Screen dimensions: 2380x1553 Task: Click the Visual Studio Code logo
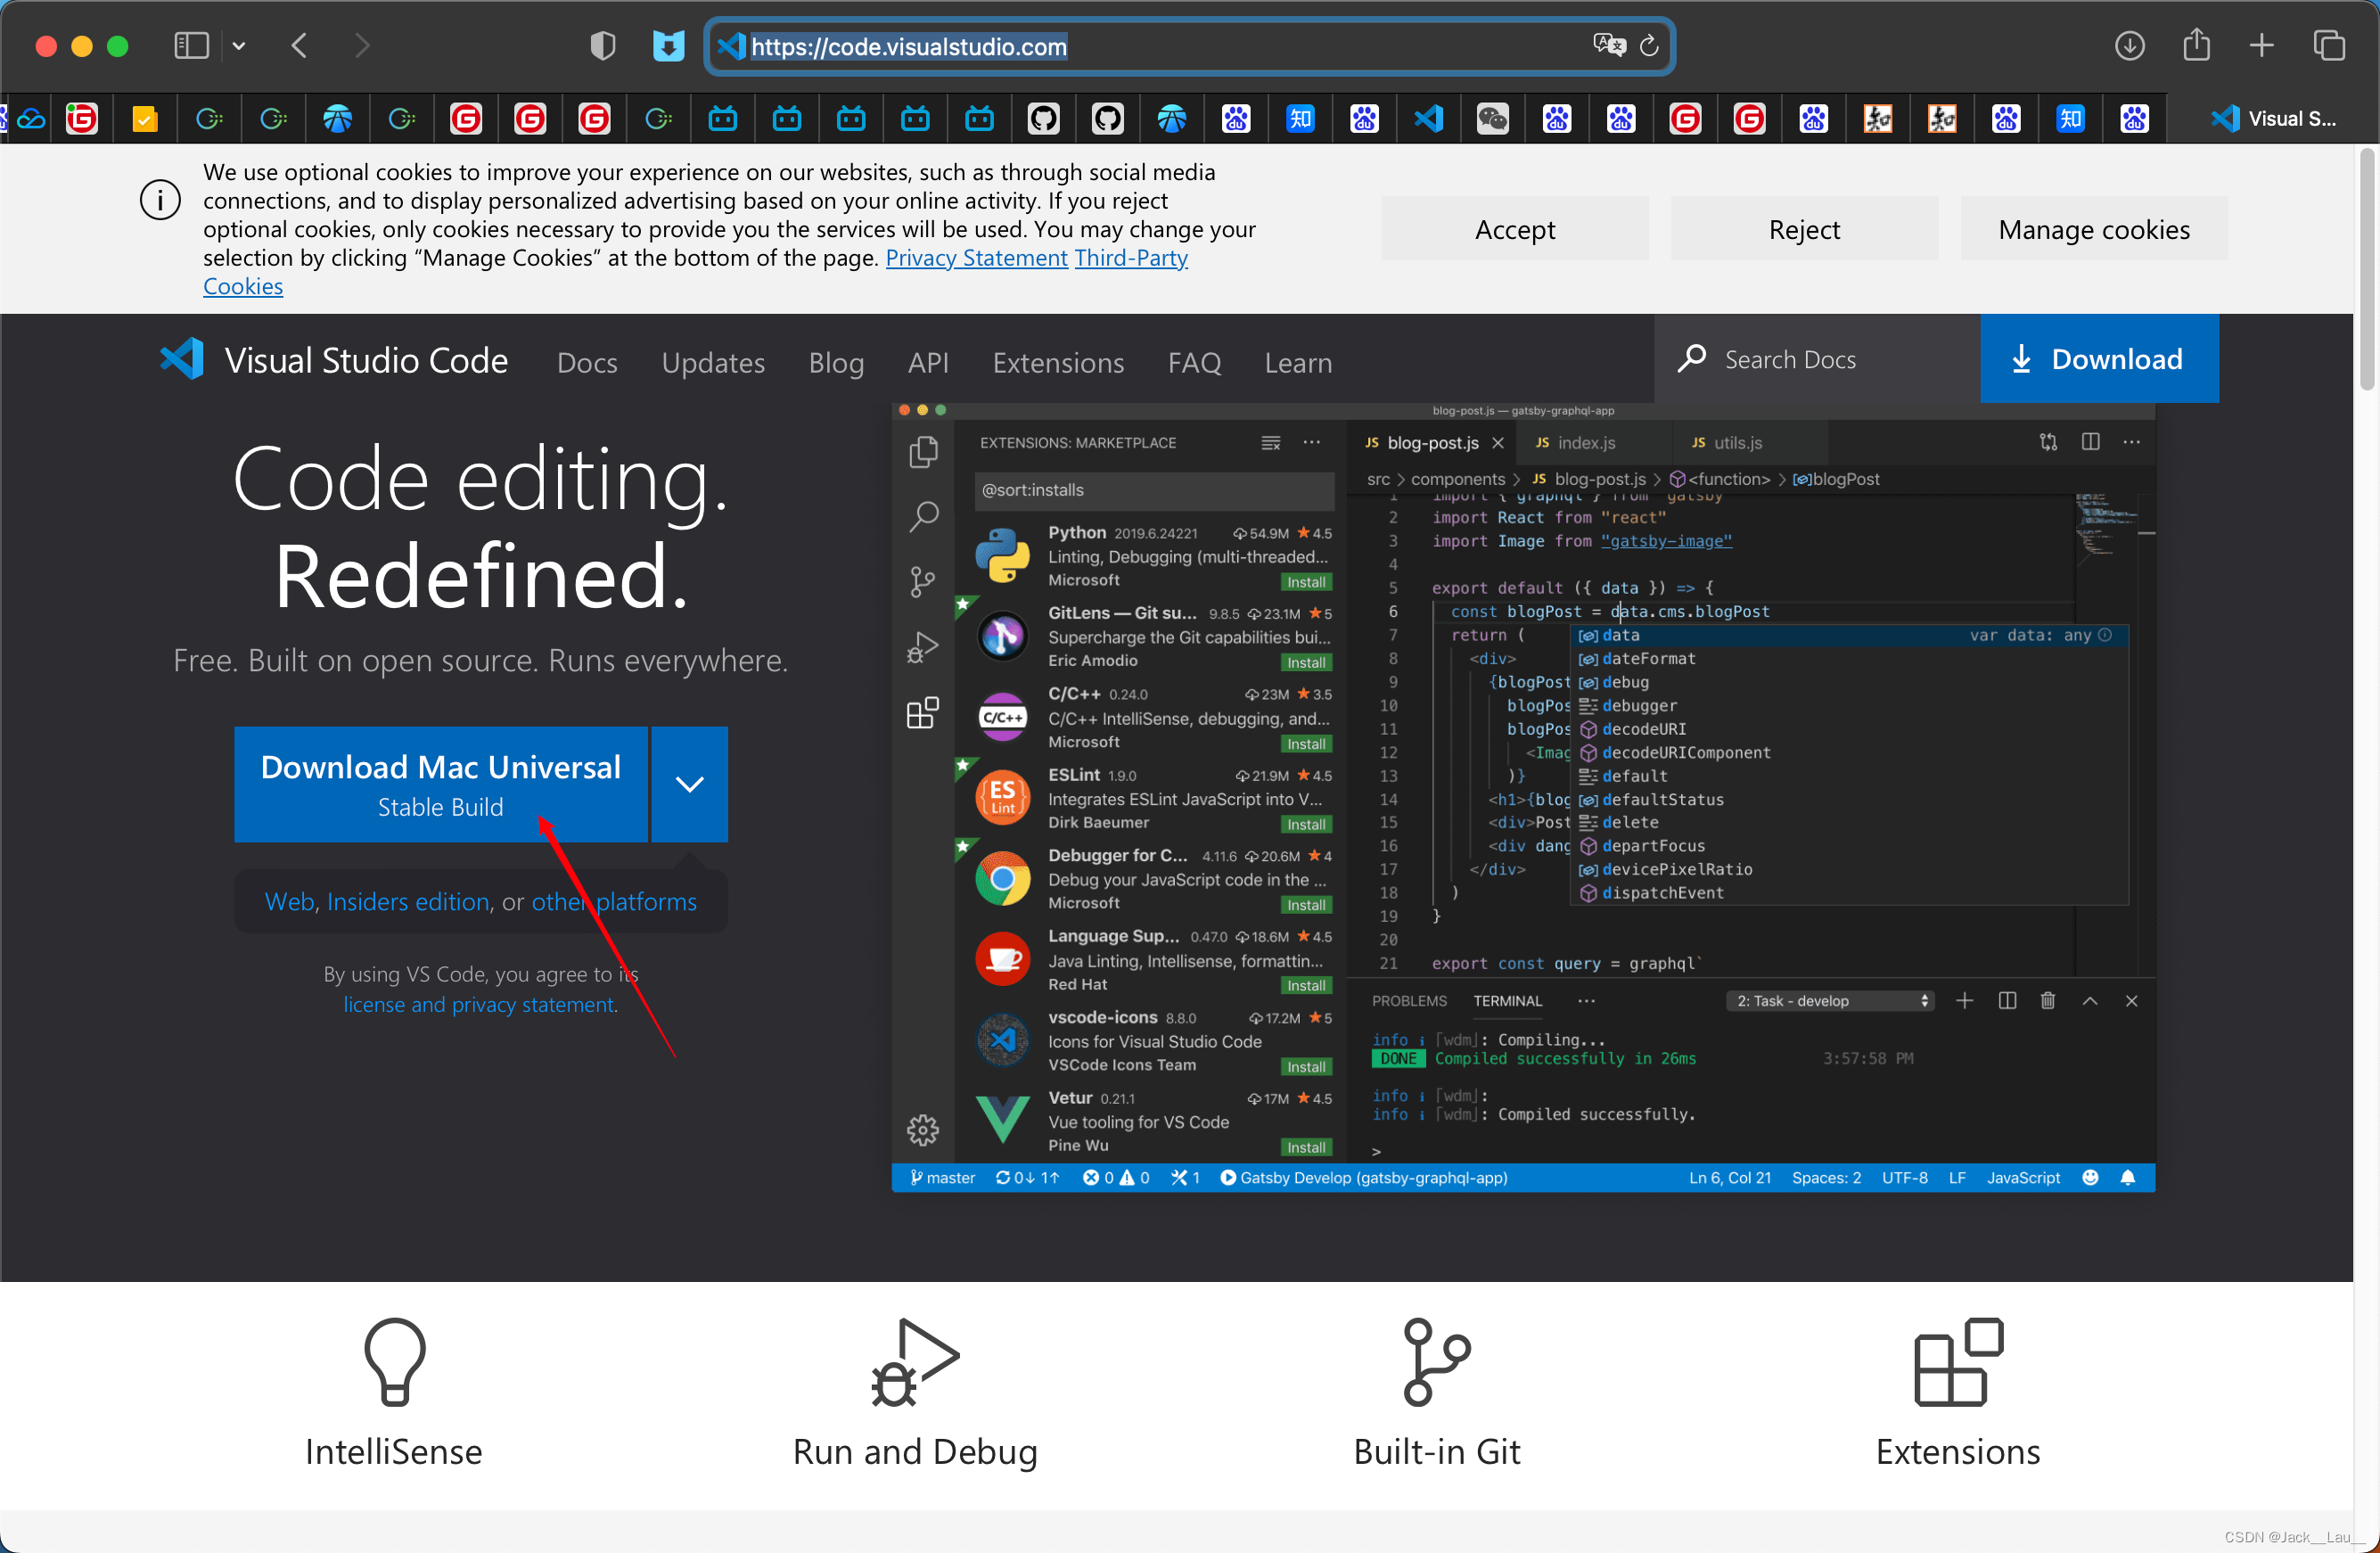point(182,360)
